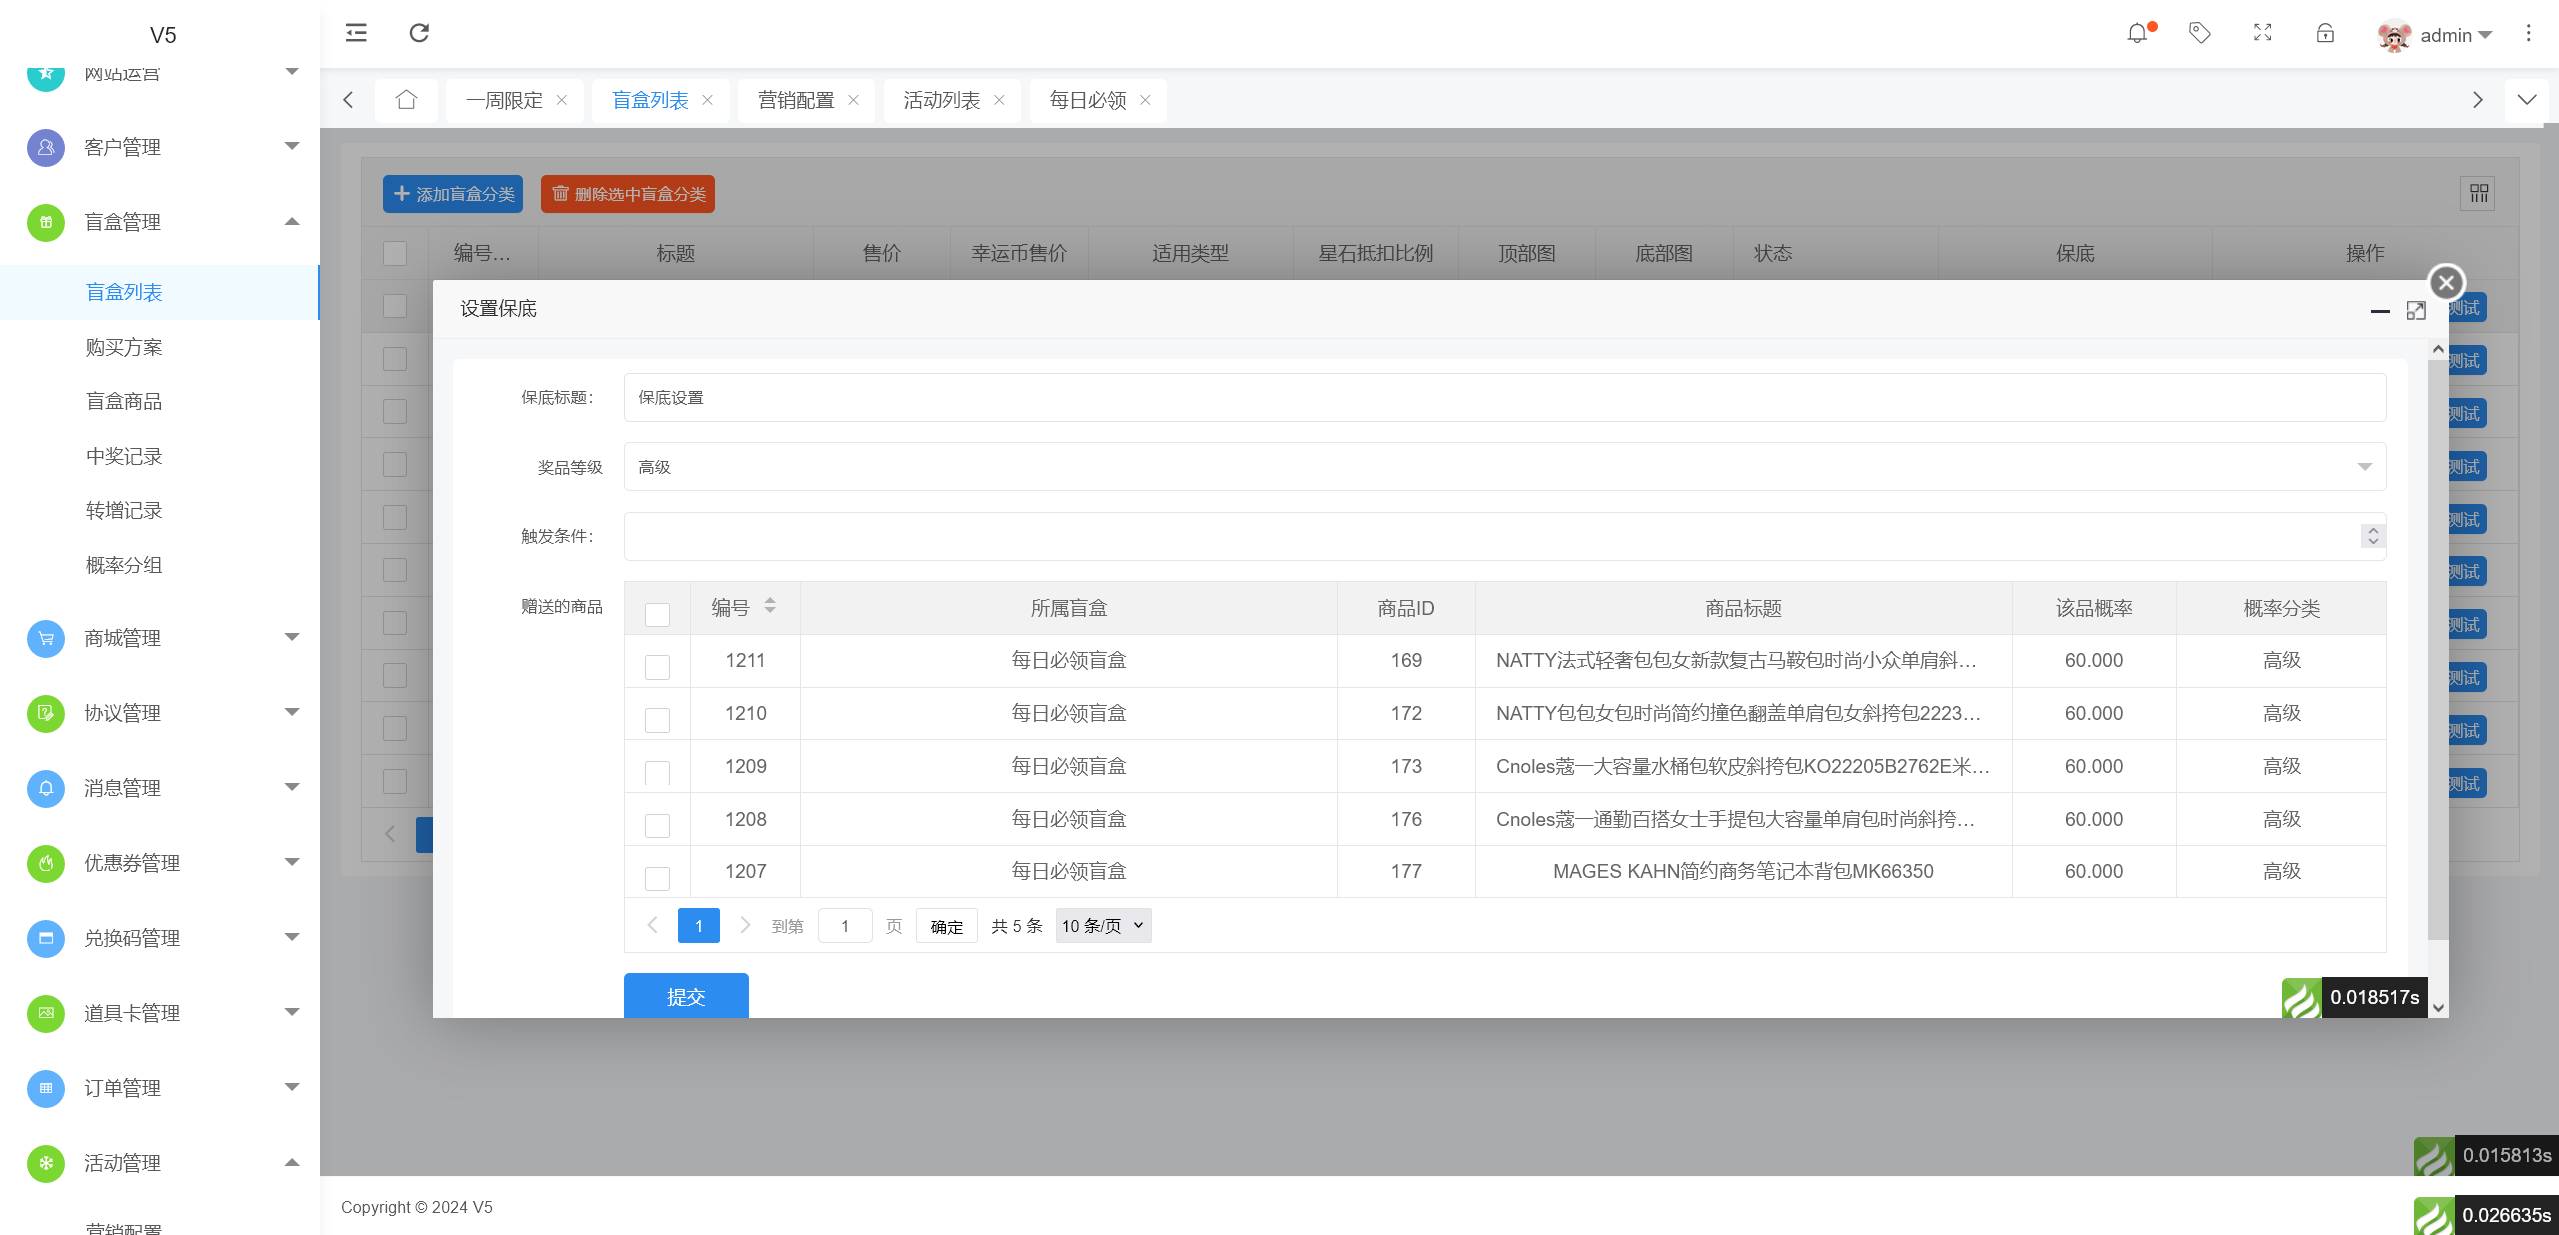The height and width of the screenshot is (1235, 2559).
Task: Click the 提交 submit button
Action: pyautogui.click(x=685, y=996)
